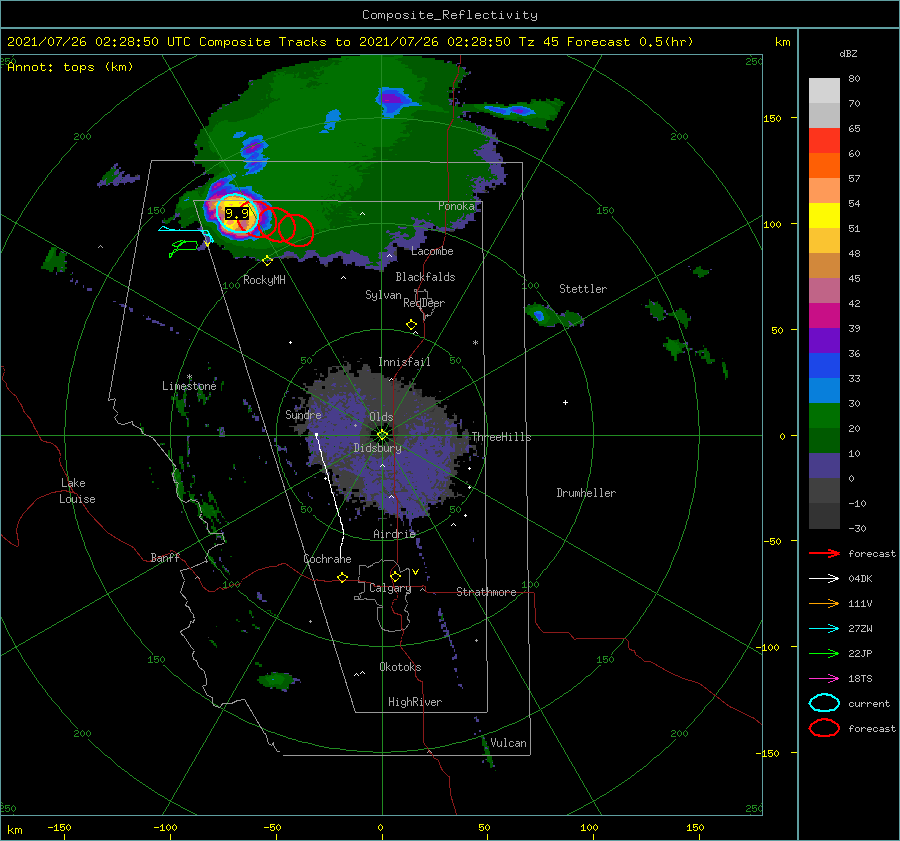
Task: Click the 'Annot: tops (km)' label
Action: click(x=70, y=67)
